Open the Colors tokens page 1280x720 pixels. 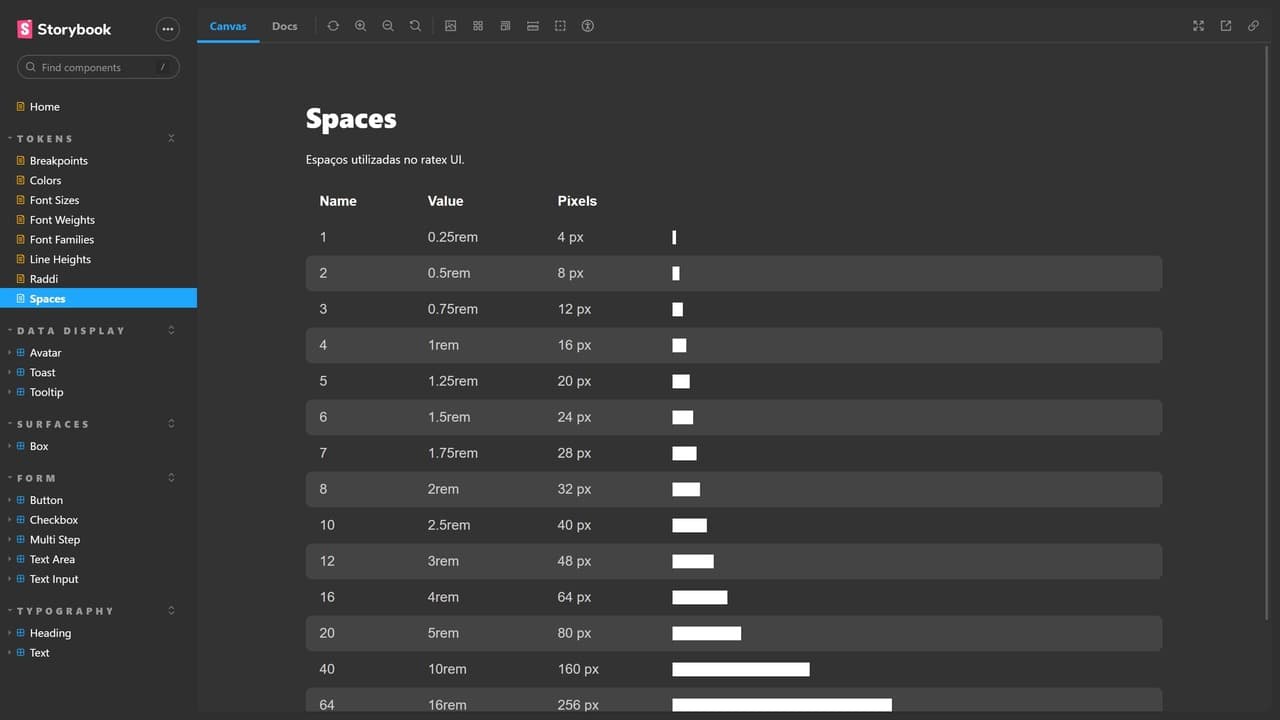point(45,181)
